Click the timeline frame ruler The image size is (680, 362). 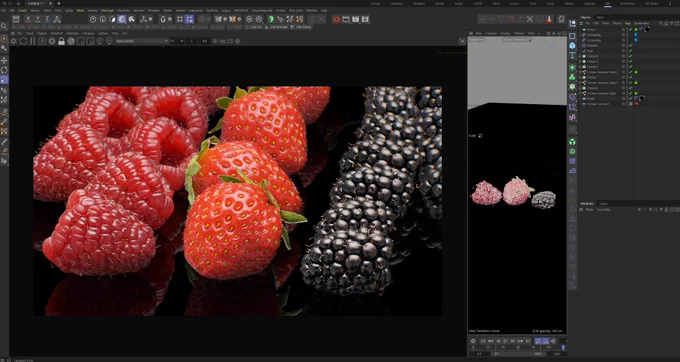[x=517, y=347]
